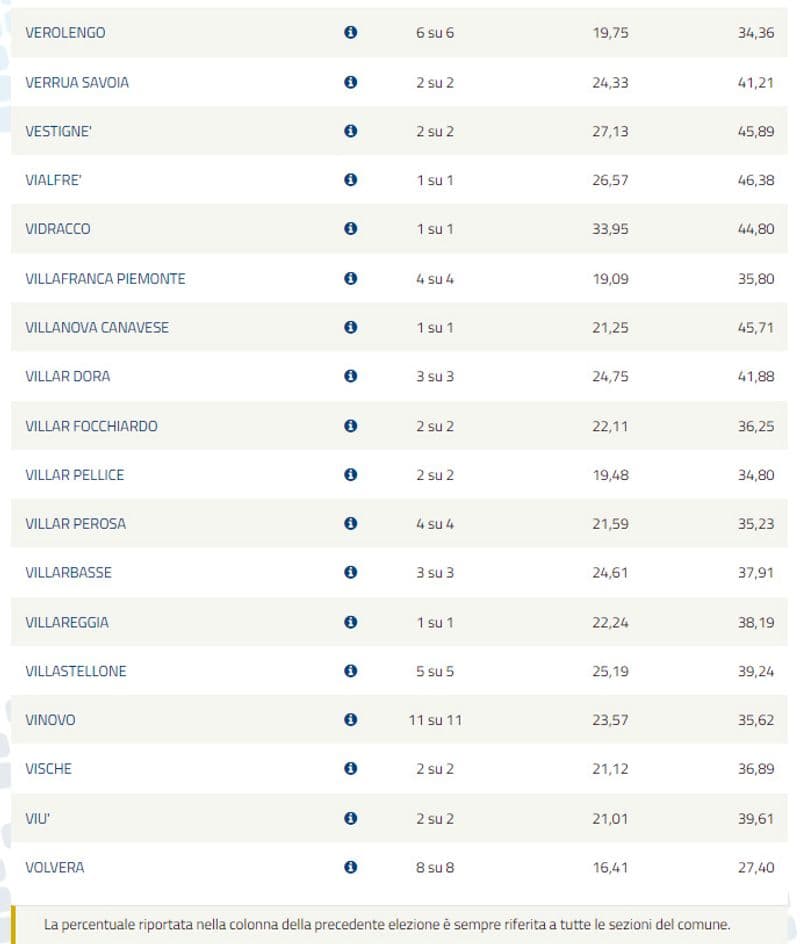The width and height of the screenshot is (800, 944).
Task: Show info for VIDRACCO row
Action: [350, 229]
